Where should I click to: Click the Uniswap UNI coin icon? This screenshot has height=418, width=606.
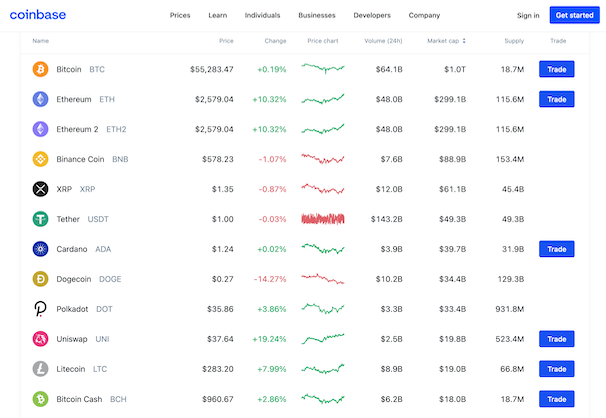(40, 339)
